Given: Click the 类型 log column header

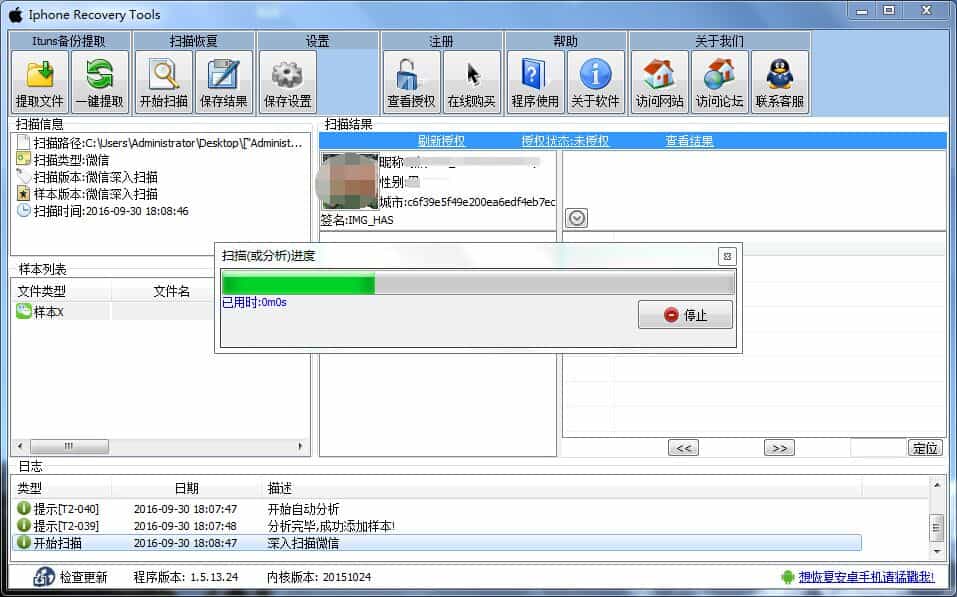Looking at the screenshot, I should pos(62,488).
